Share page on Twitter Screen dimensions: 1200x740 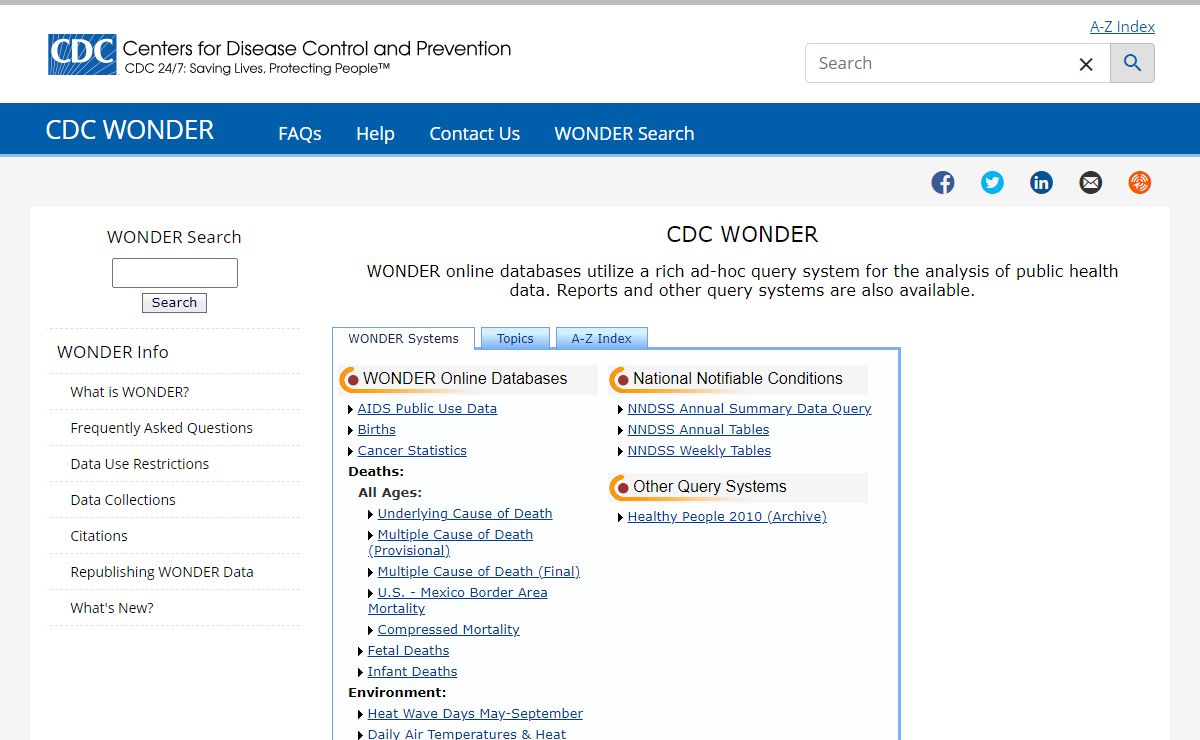point(992,182)
